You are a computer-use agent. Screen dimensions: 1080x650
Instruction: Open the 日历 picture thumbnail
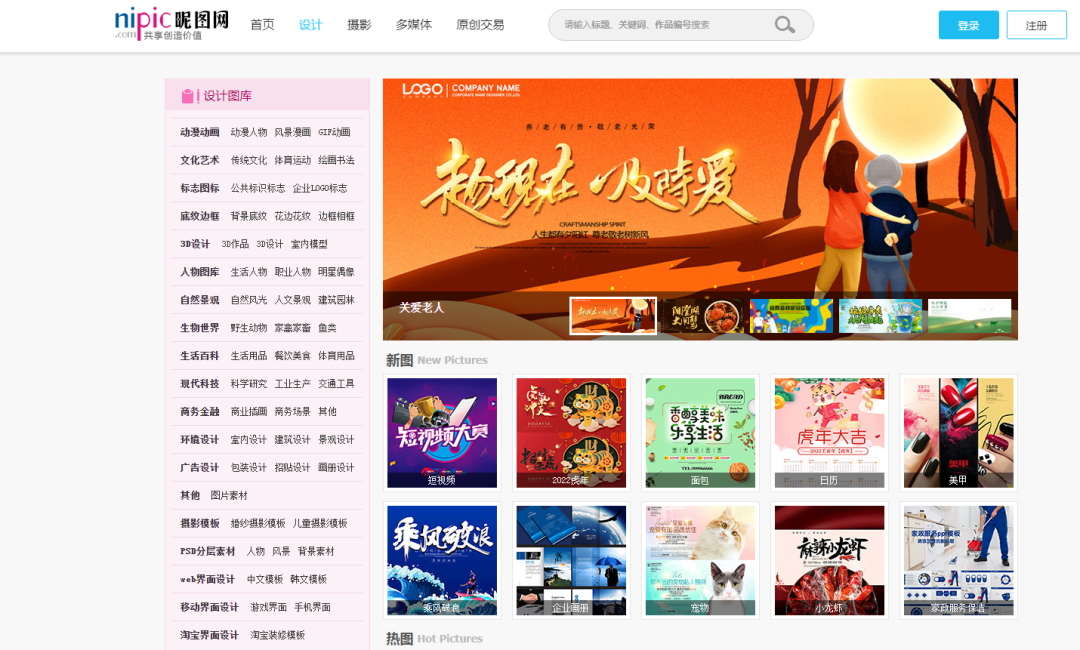click(829, 432)
